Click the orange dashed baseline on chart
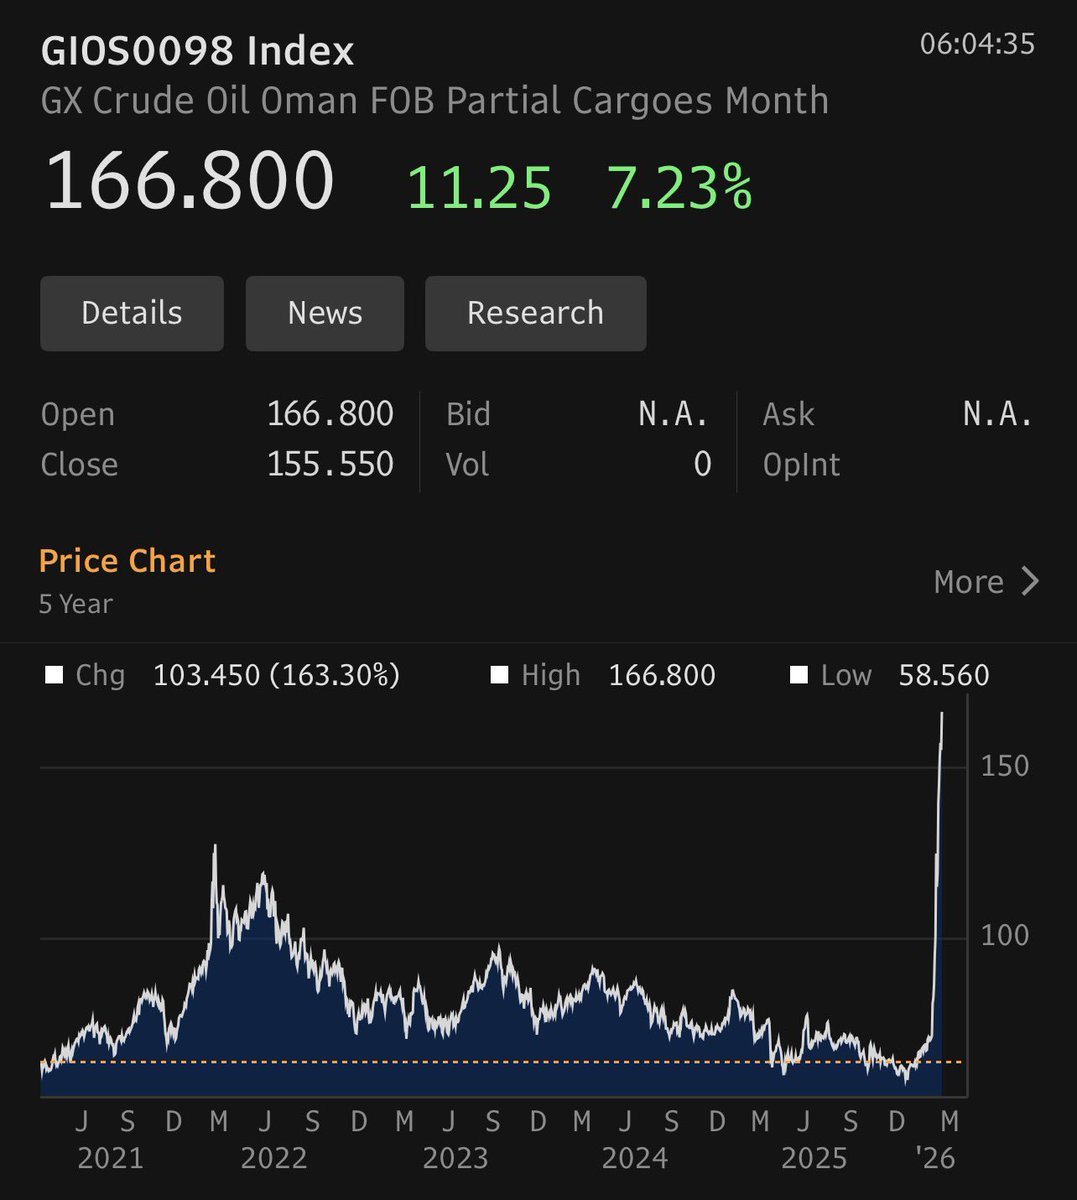Image resolution: width=1077 pixels, height=1200 pixels. click(x=502, y=1062)
